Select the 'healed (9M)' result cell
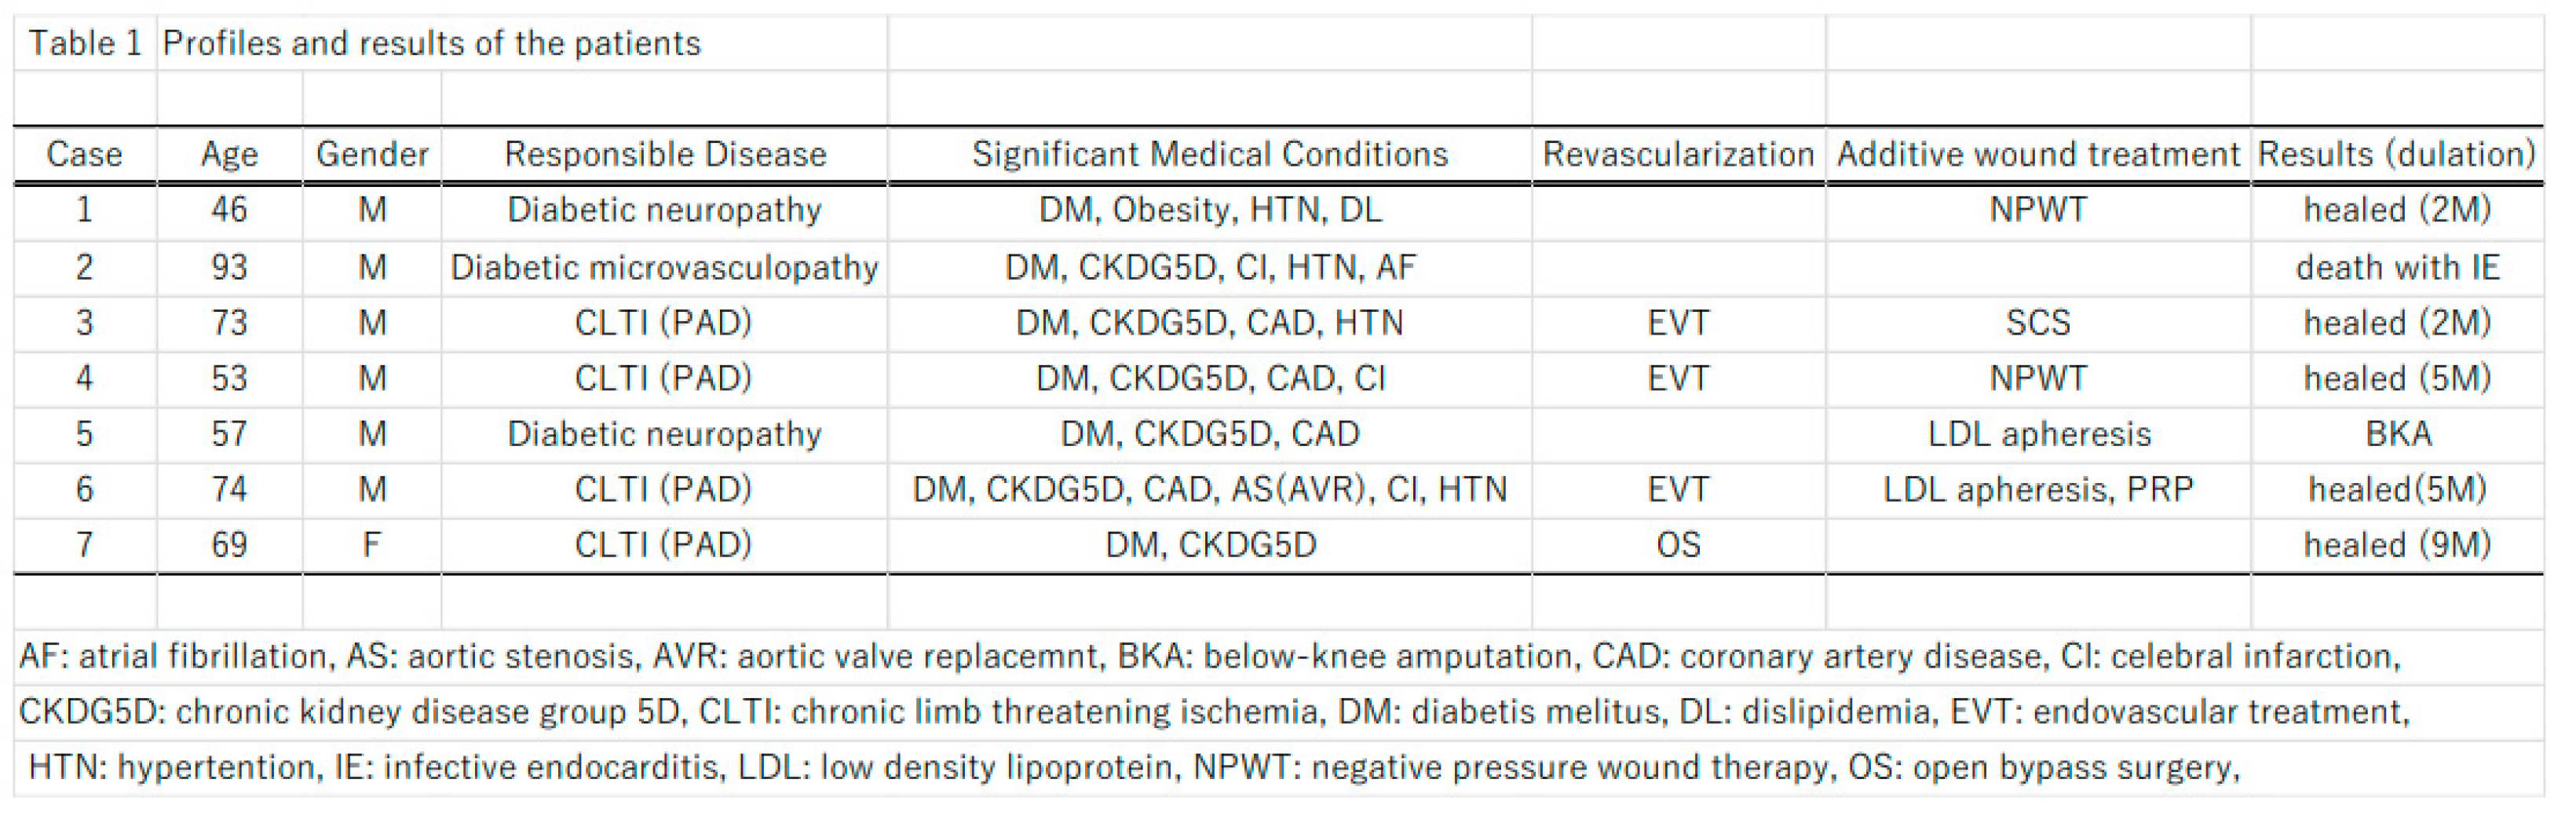This screenshot has width=2576, height=816. coord(2397,544)
